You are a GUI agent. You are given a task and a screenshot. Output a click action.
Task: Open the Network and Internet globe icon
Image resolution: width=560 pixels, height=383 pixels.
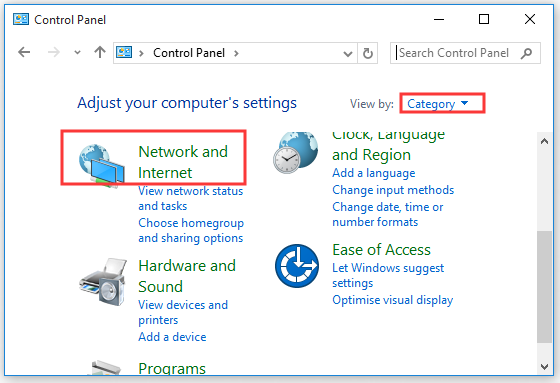[x=102, y=165]
